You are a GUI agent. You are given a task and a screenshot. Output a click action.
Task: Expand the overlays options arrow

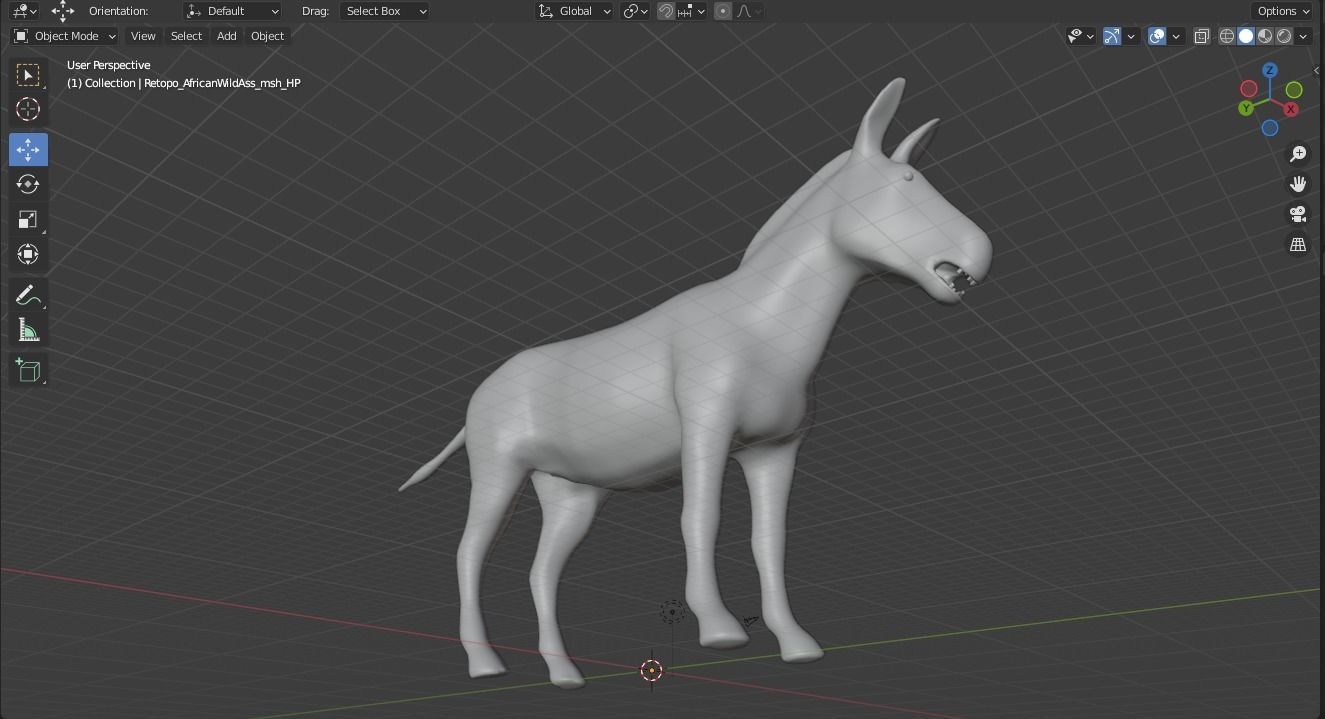tap(1177, 36)
